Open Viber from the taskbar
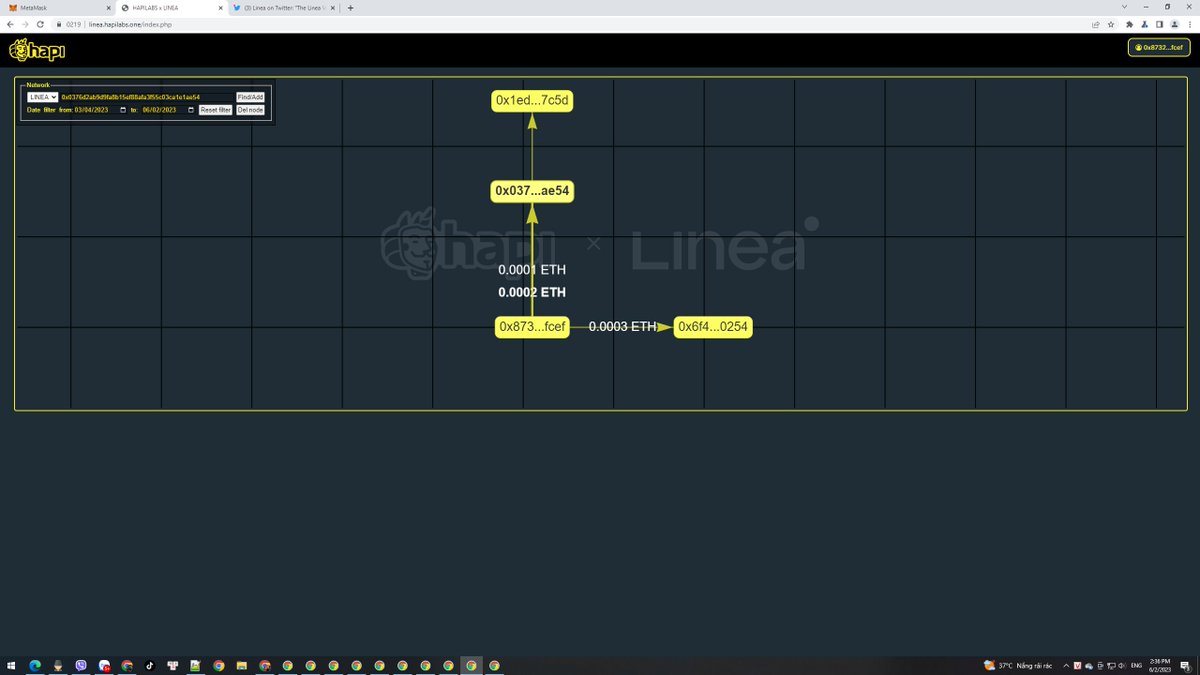The image size is (1200, 675). click(81, 665)
